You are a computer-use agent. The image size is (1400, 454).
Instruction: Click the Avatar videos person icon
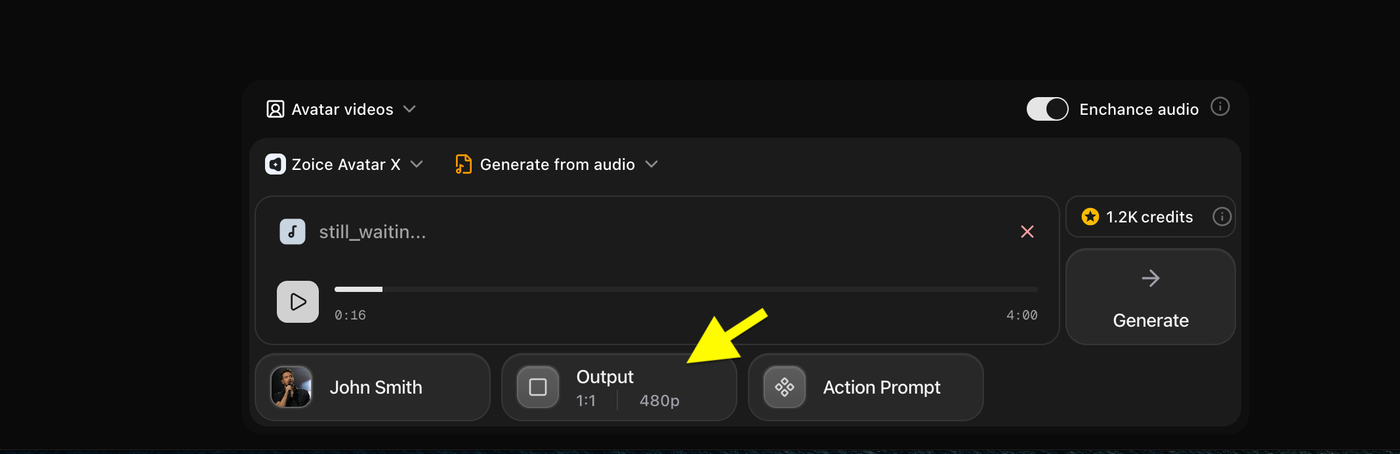275,109
